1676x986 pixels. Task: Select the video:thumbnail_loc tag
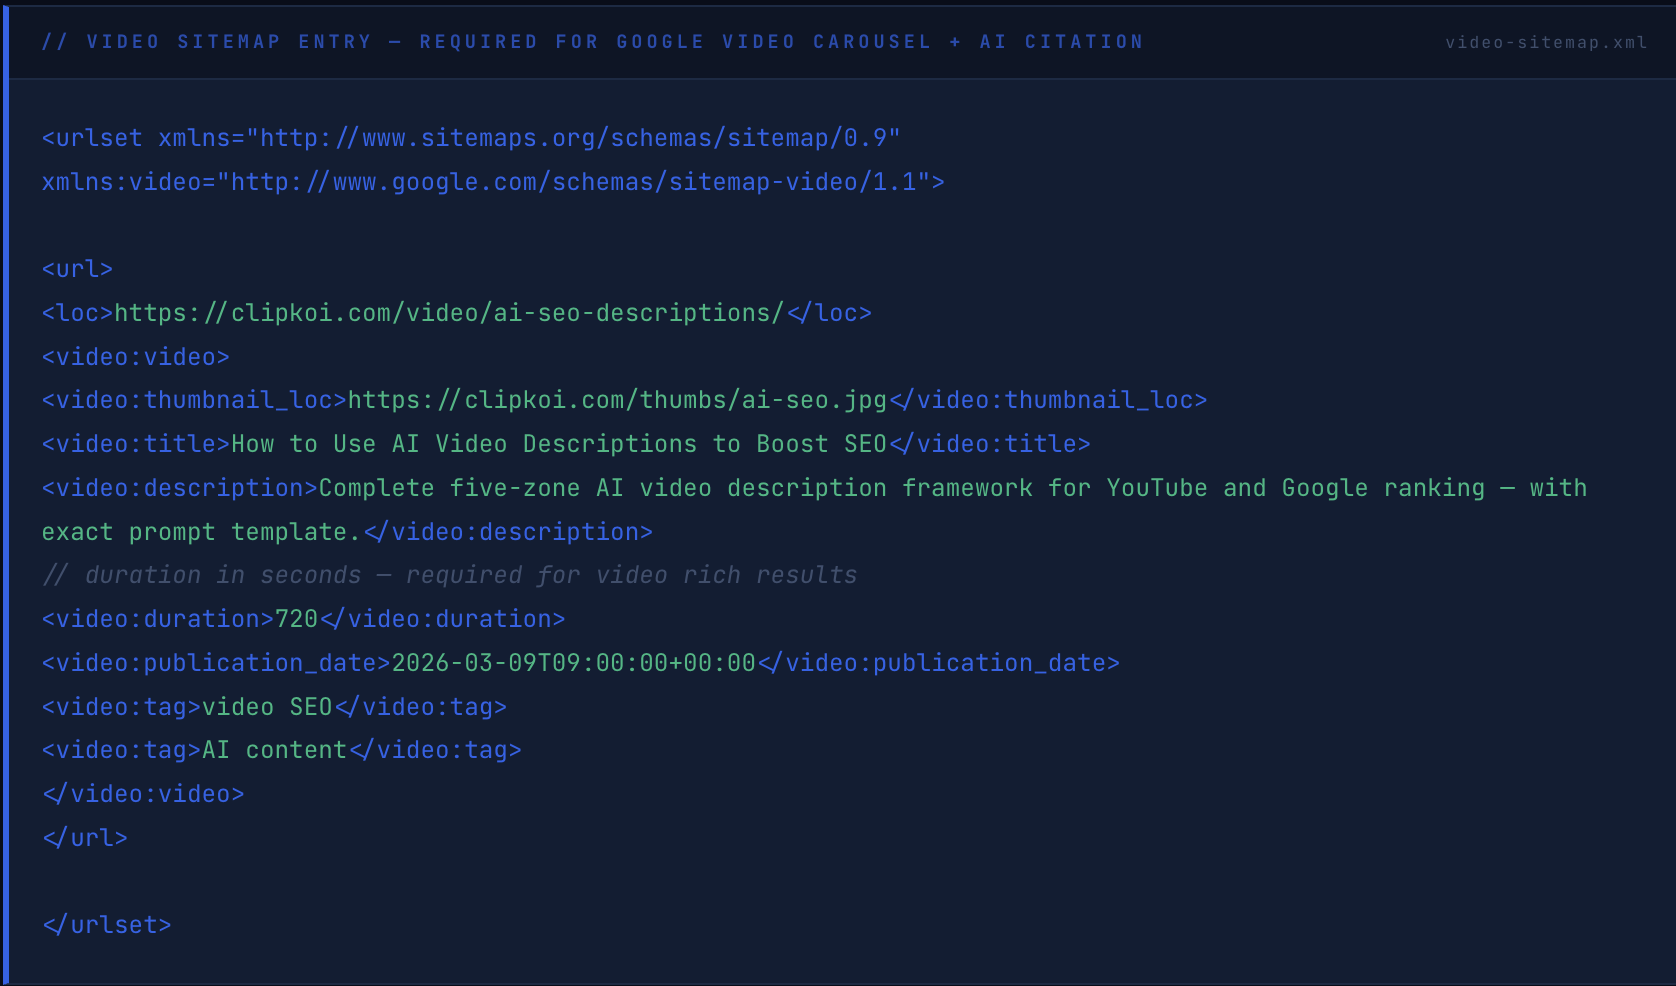point(192,399)
